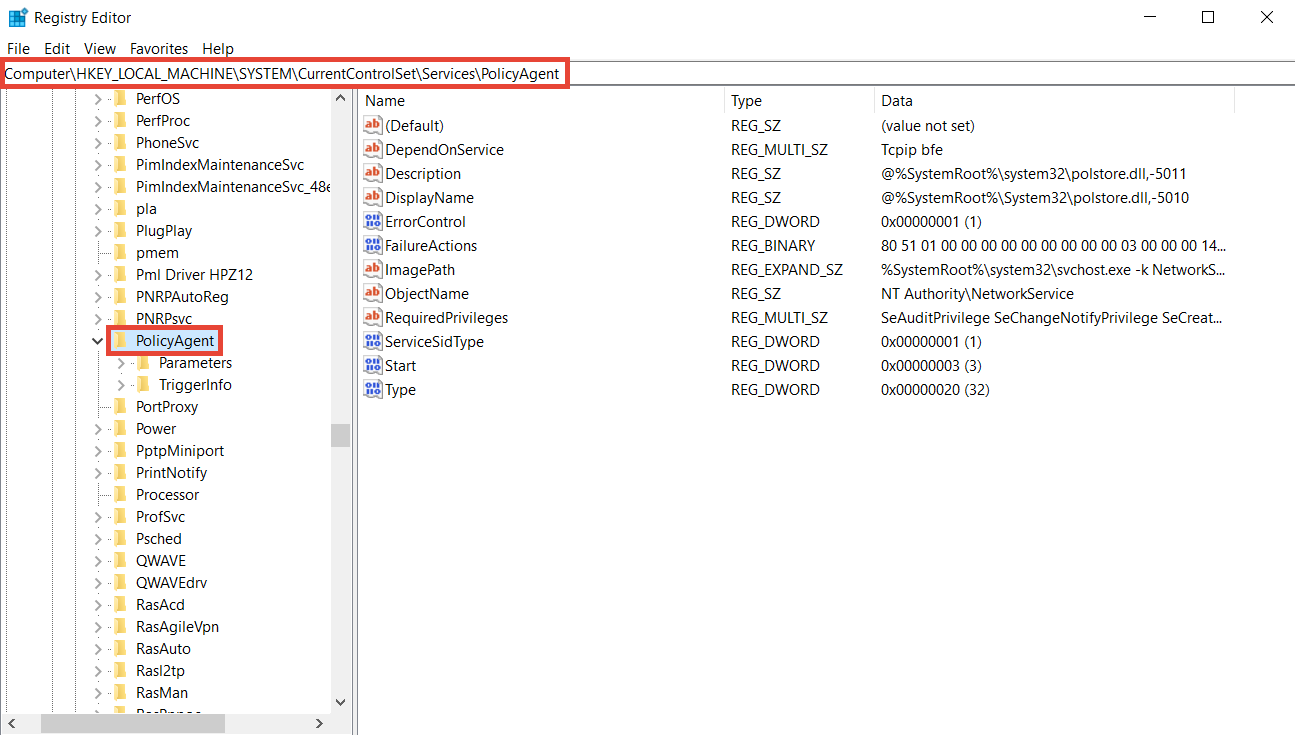The width and height of the screenshot is (1295, 735).
Task: Open the Favorites menu
Action: [159, 48]
